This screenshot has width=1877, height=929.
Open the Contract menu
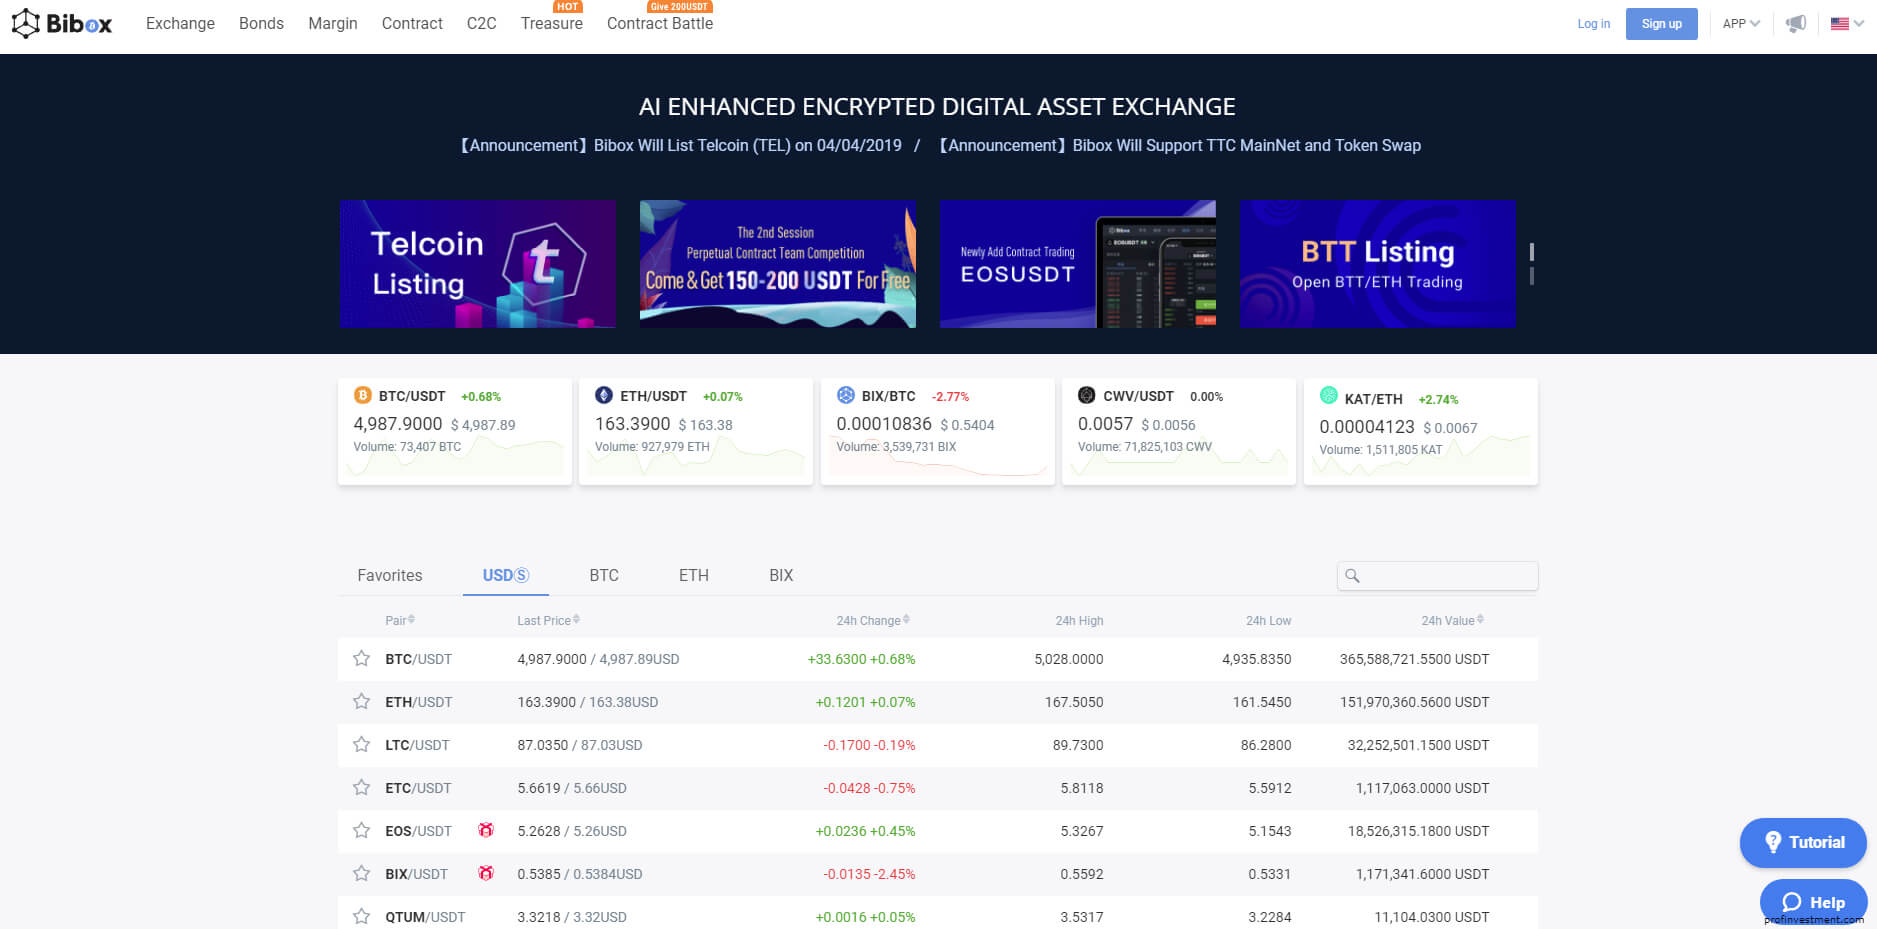412,23
